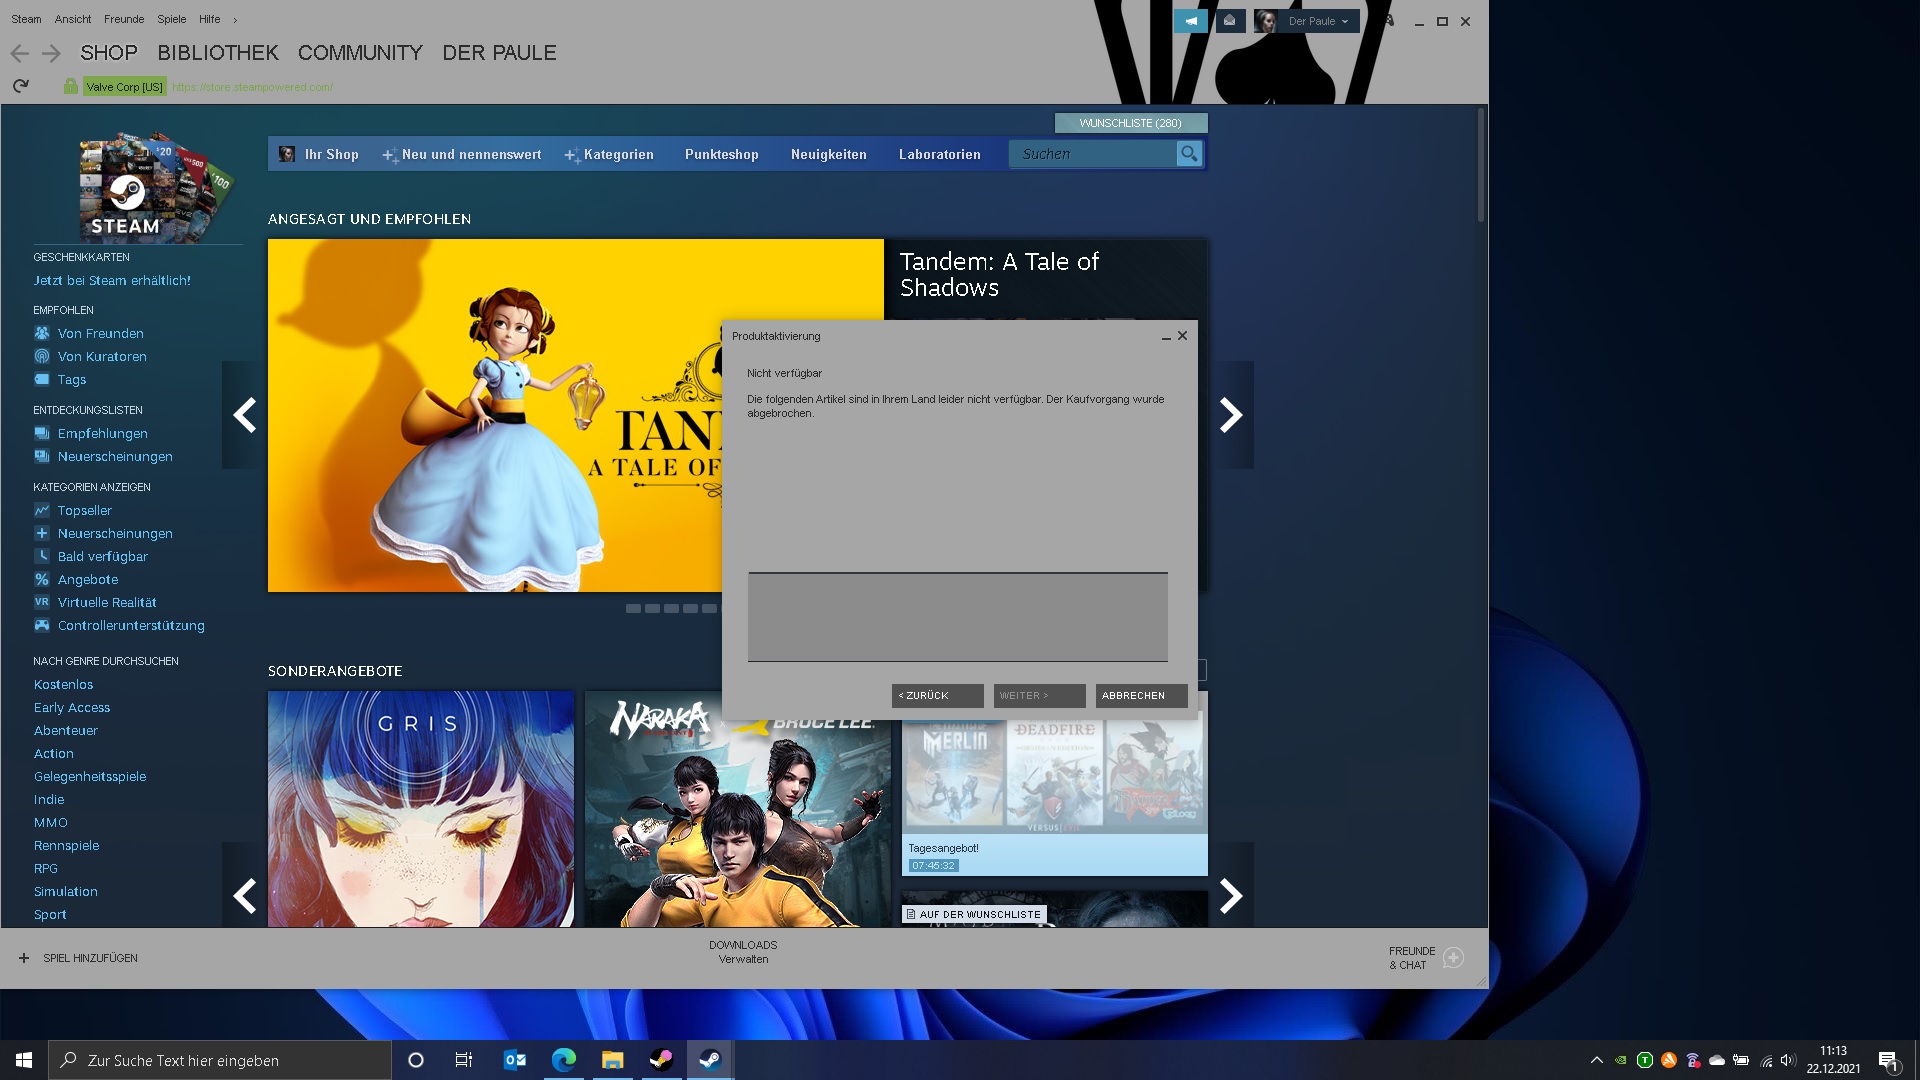Open the SHOP tab
The image size is (1920, 1080).
coord(109,53)
